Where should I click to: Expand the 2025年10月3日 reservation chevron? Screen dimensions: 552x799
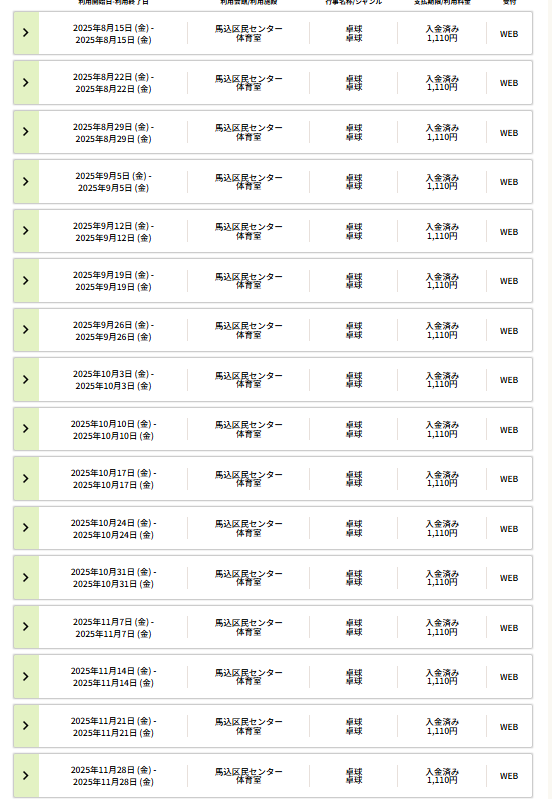tap(26, 379)
